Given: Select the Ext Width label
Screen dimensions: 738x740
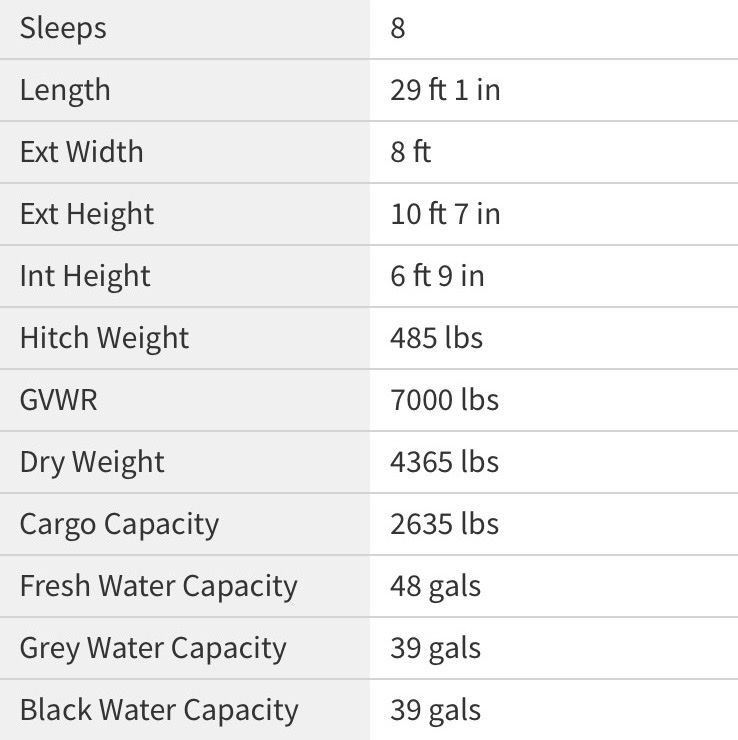Looking at the screenshot, I should (x=81, y=152).
